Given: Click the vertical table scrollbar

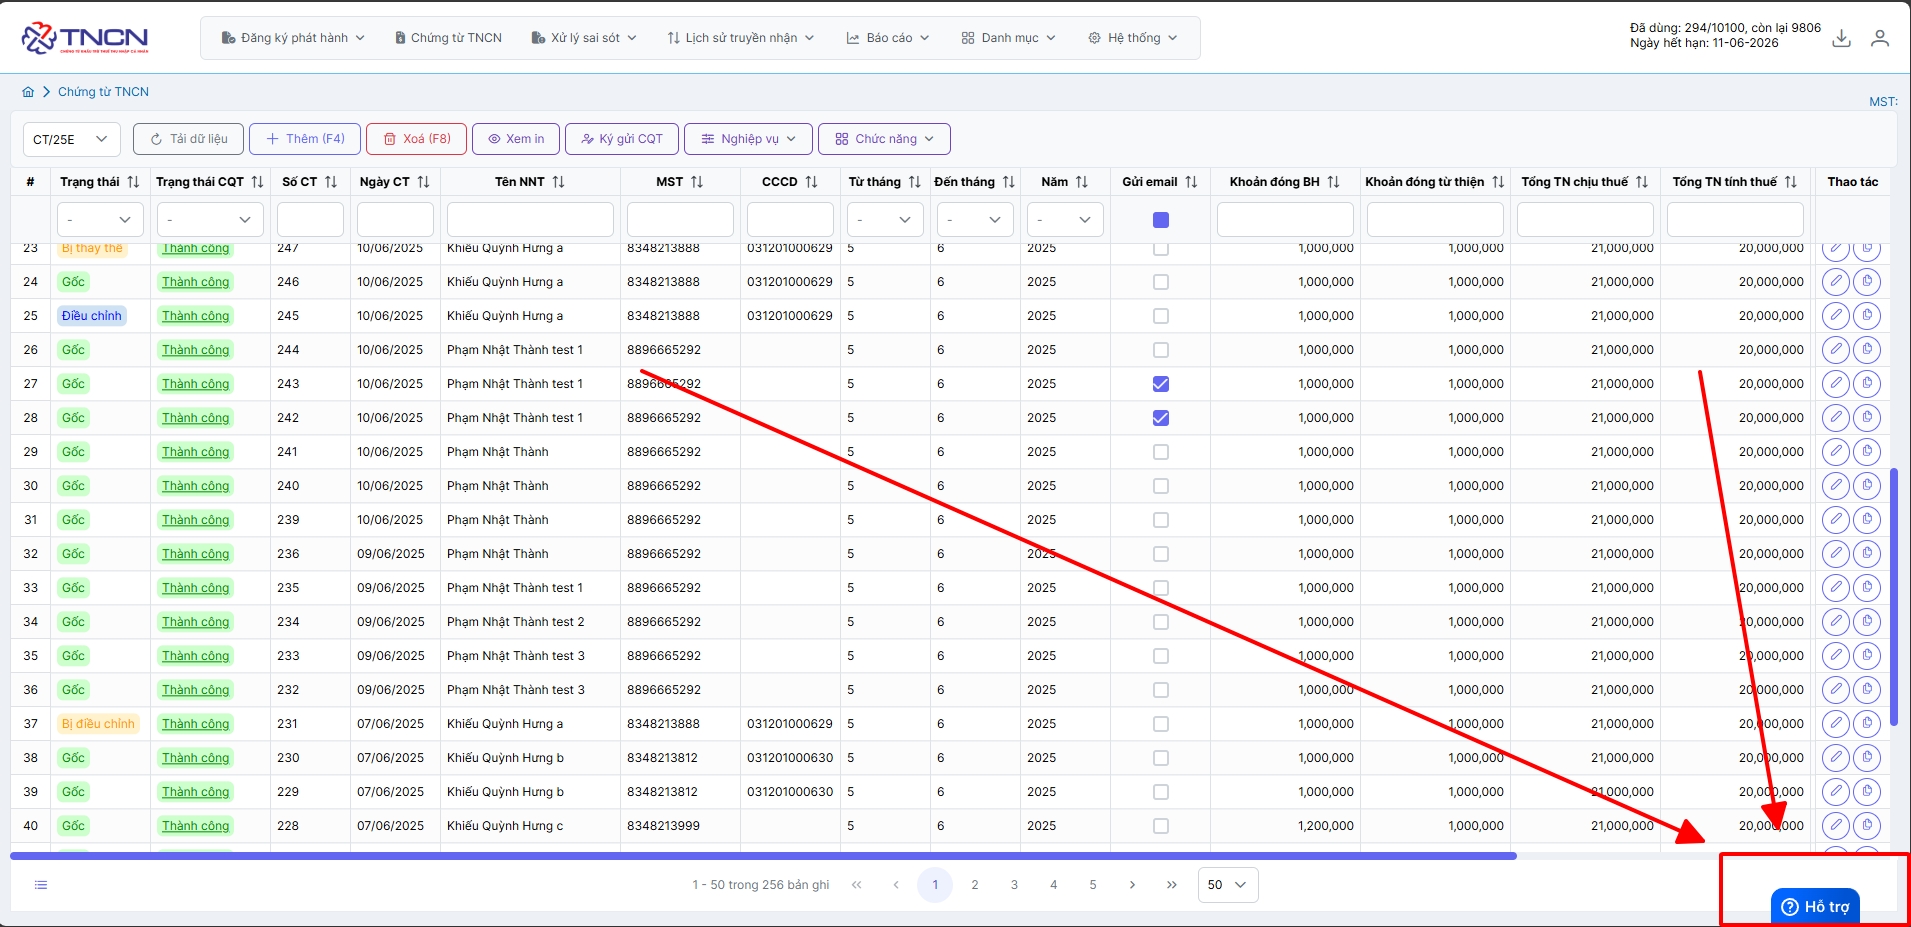Looking at the screenshot, I should click(x=1894, y=597).
